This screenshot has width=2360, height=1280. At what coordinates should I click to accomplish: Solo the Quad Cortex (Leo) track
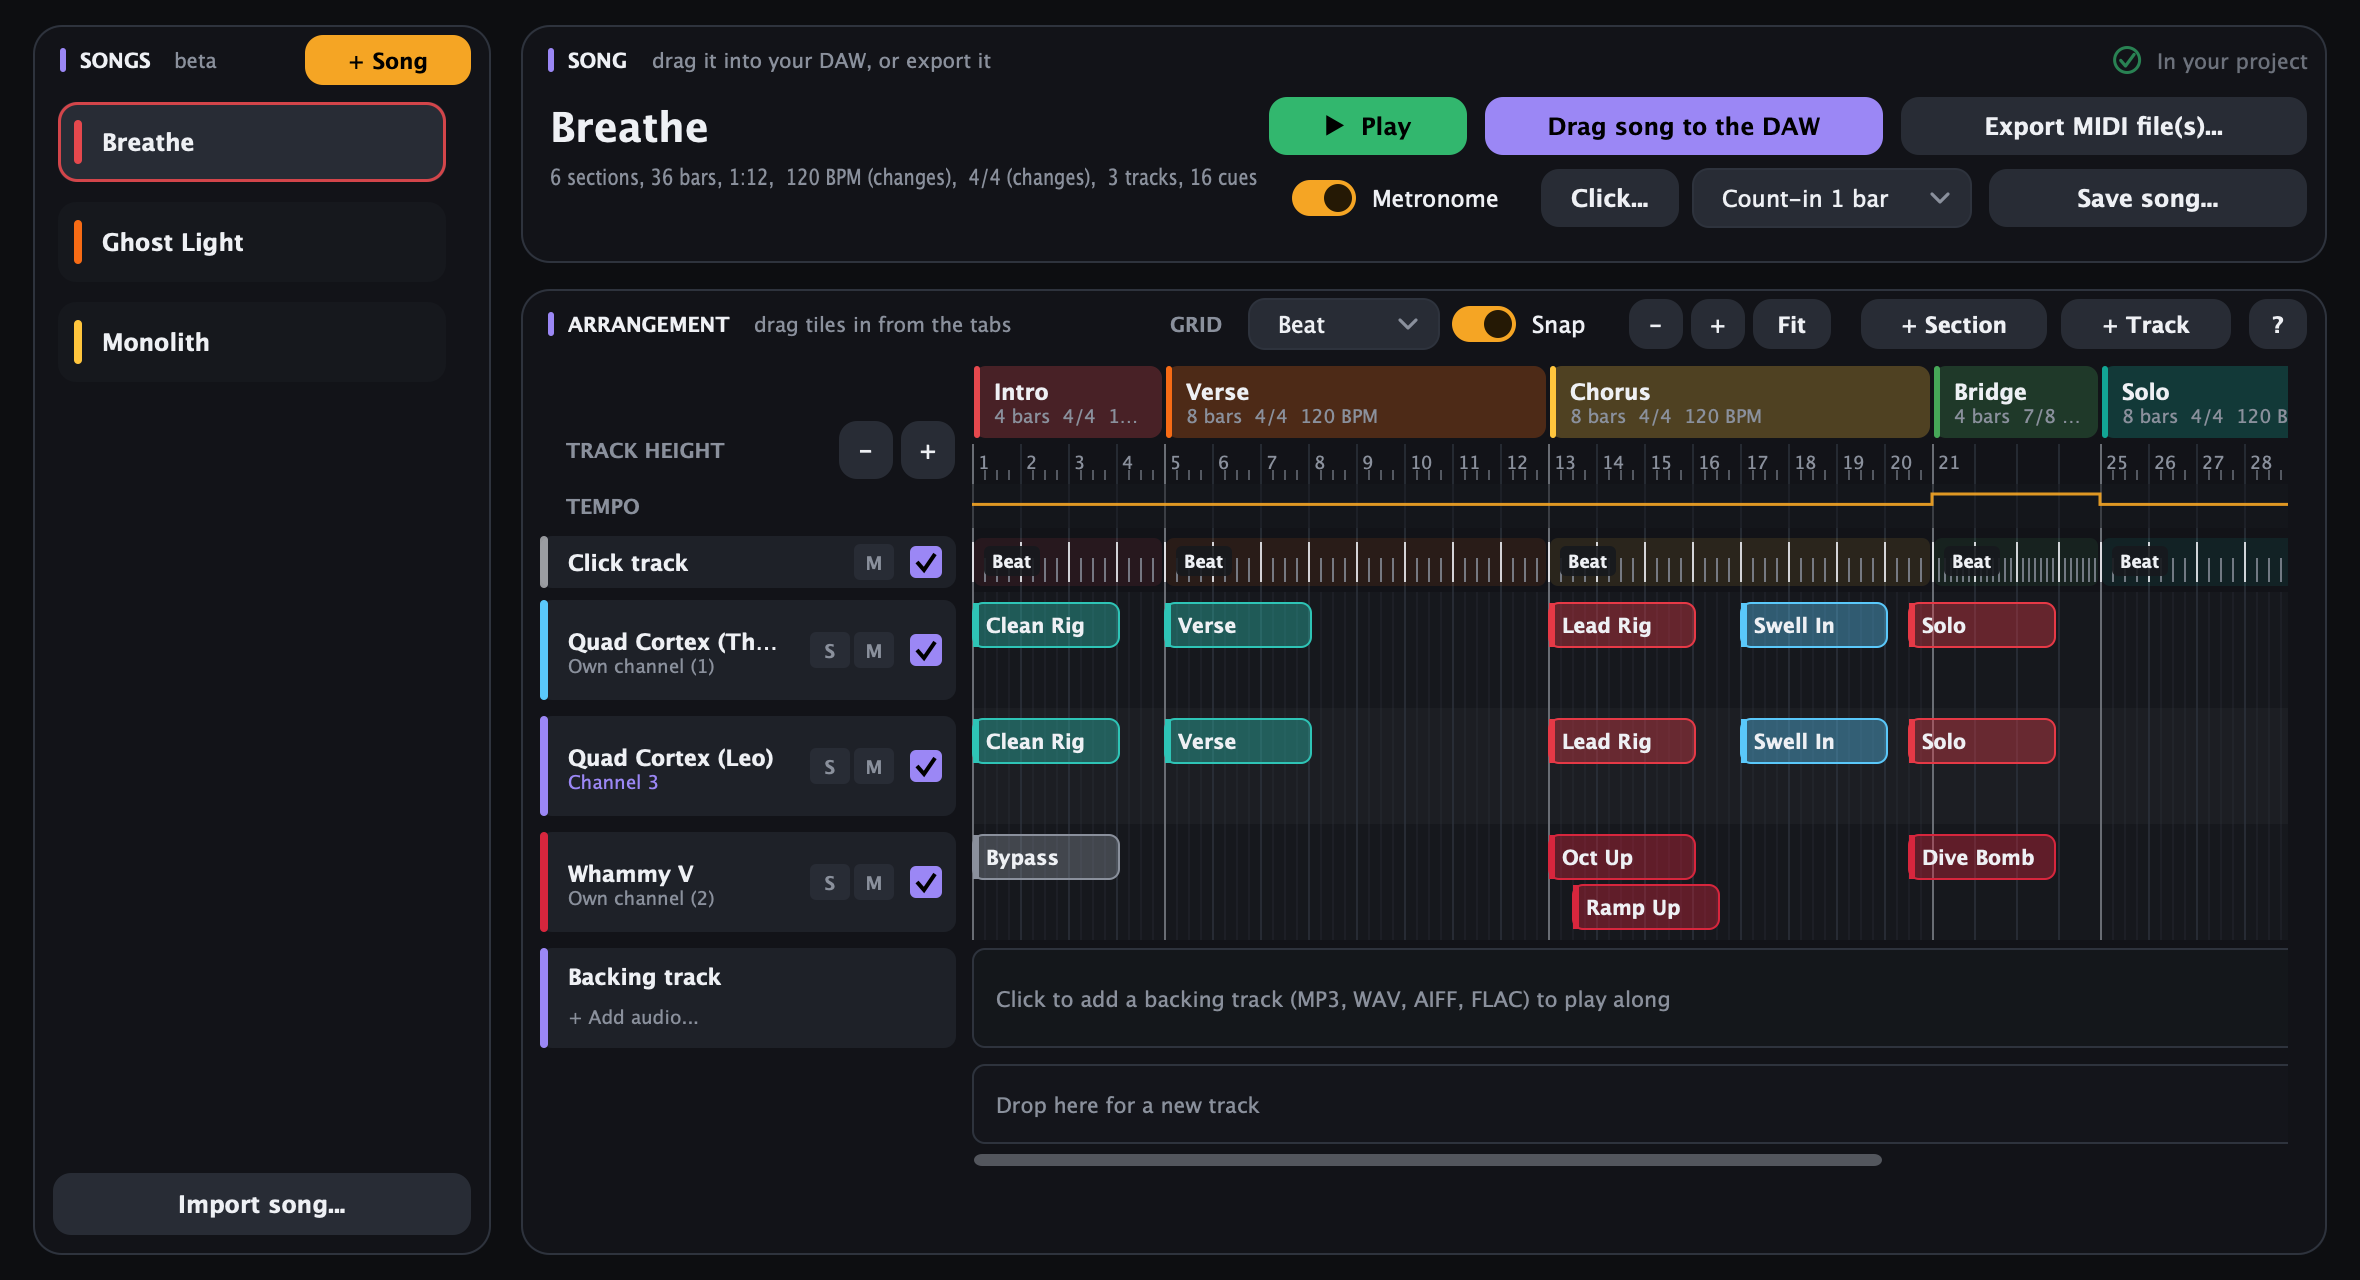pyautogui.click(x=829, y=766)
